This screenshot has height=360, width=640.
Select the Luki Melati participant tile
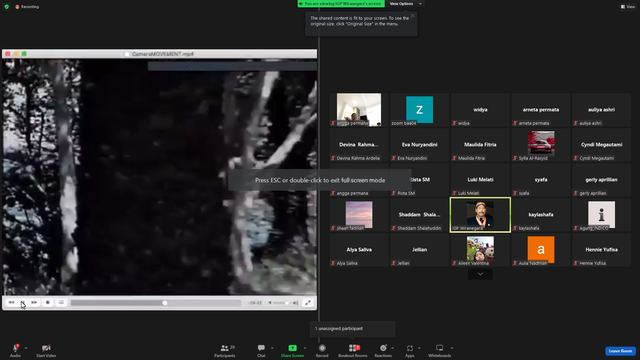[480, 180]
